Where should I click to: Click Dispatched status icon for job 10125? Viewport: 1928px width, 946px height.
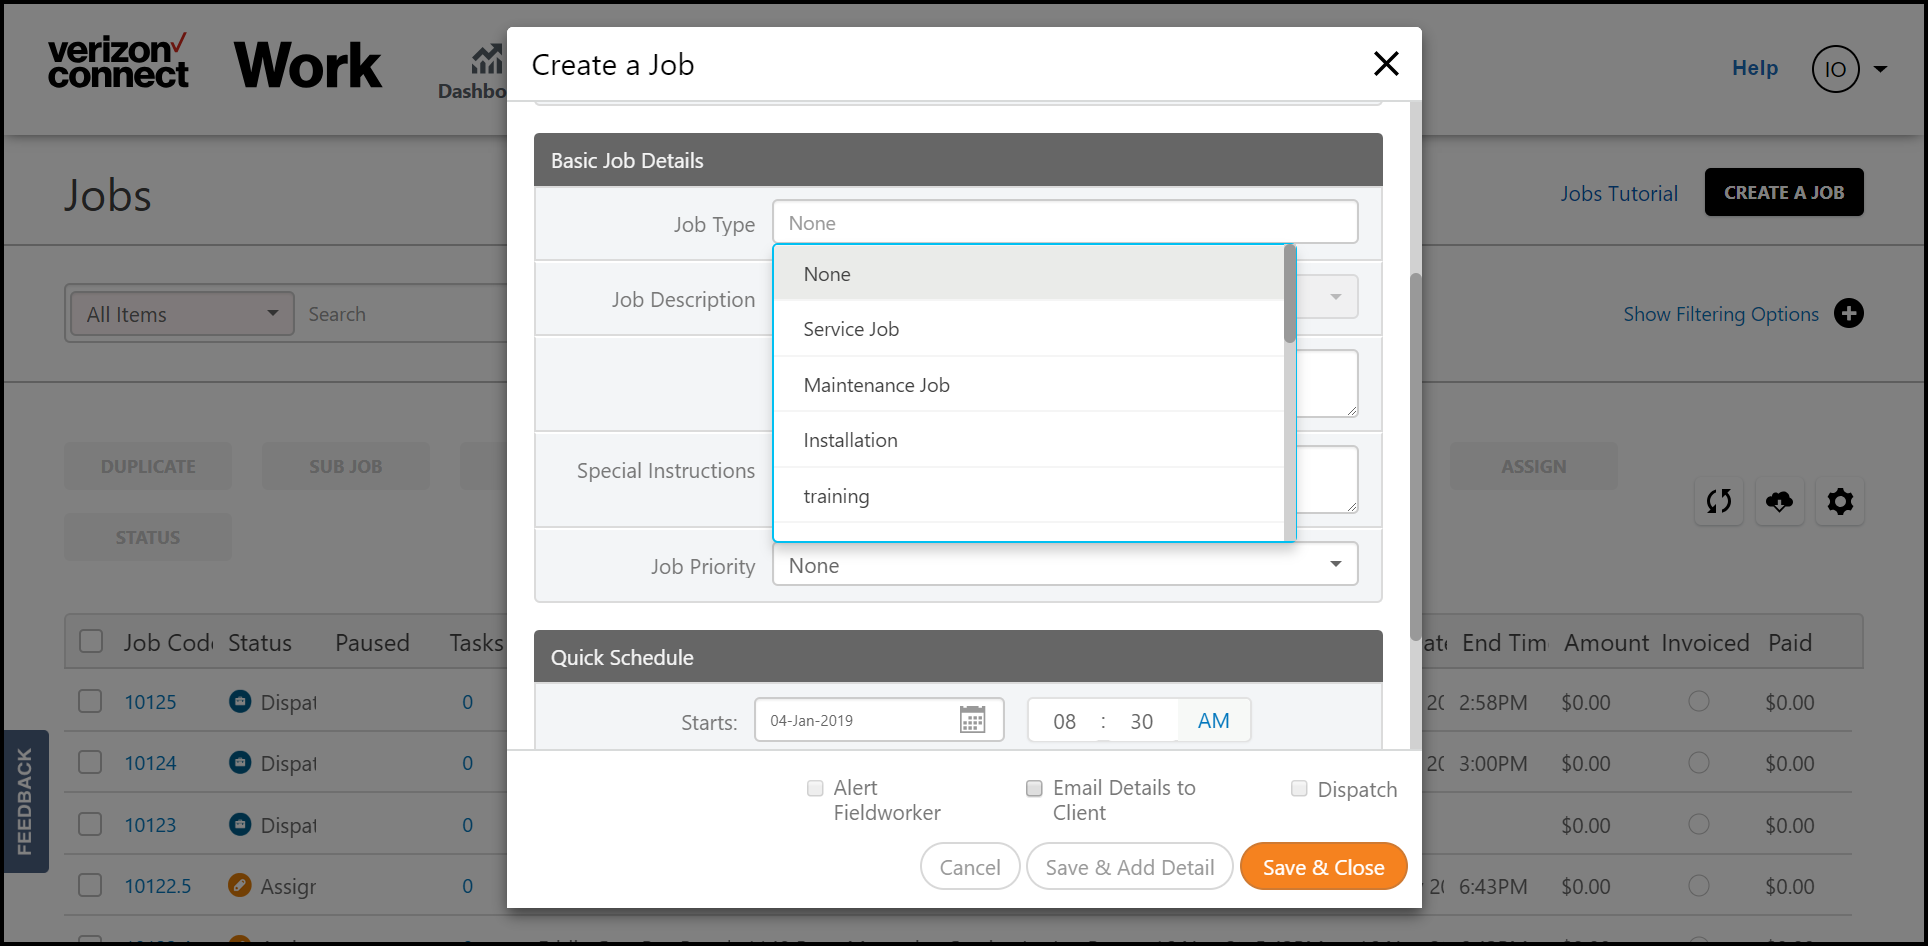[x=240, y=701]
